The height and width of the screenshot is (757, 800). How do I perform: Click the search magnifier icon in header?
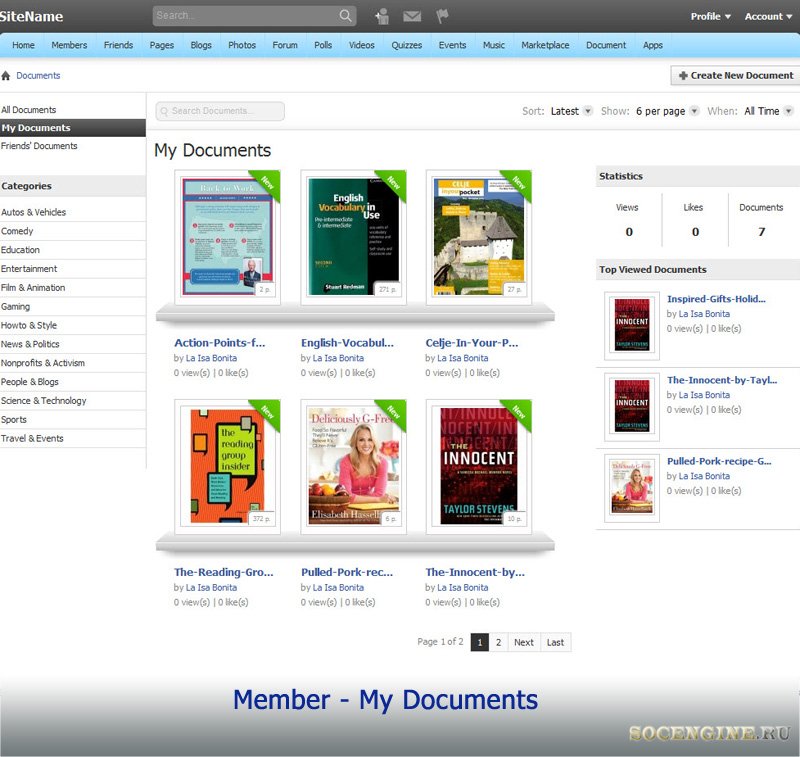pos(345,16)
